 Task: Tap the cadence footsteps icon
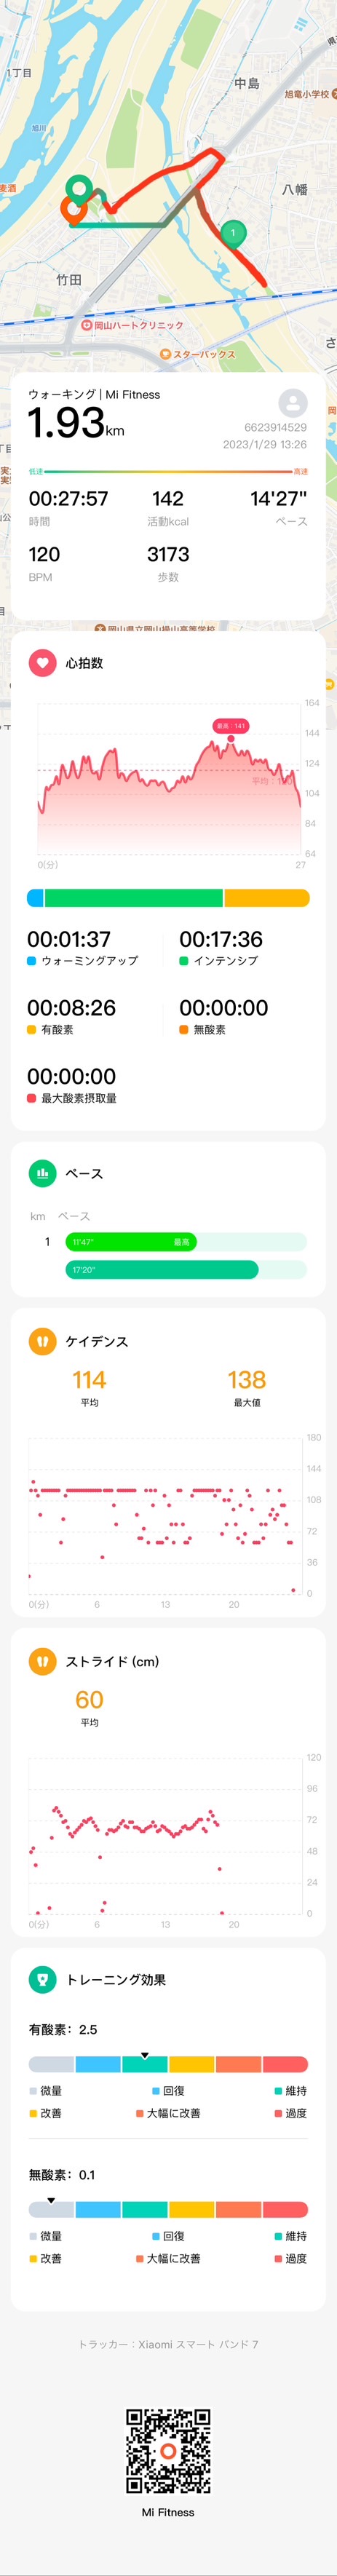pyautogui.click(x=42, y=1340)
